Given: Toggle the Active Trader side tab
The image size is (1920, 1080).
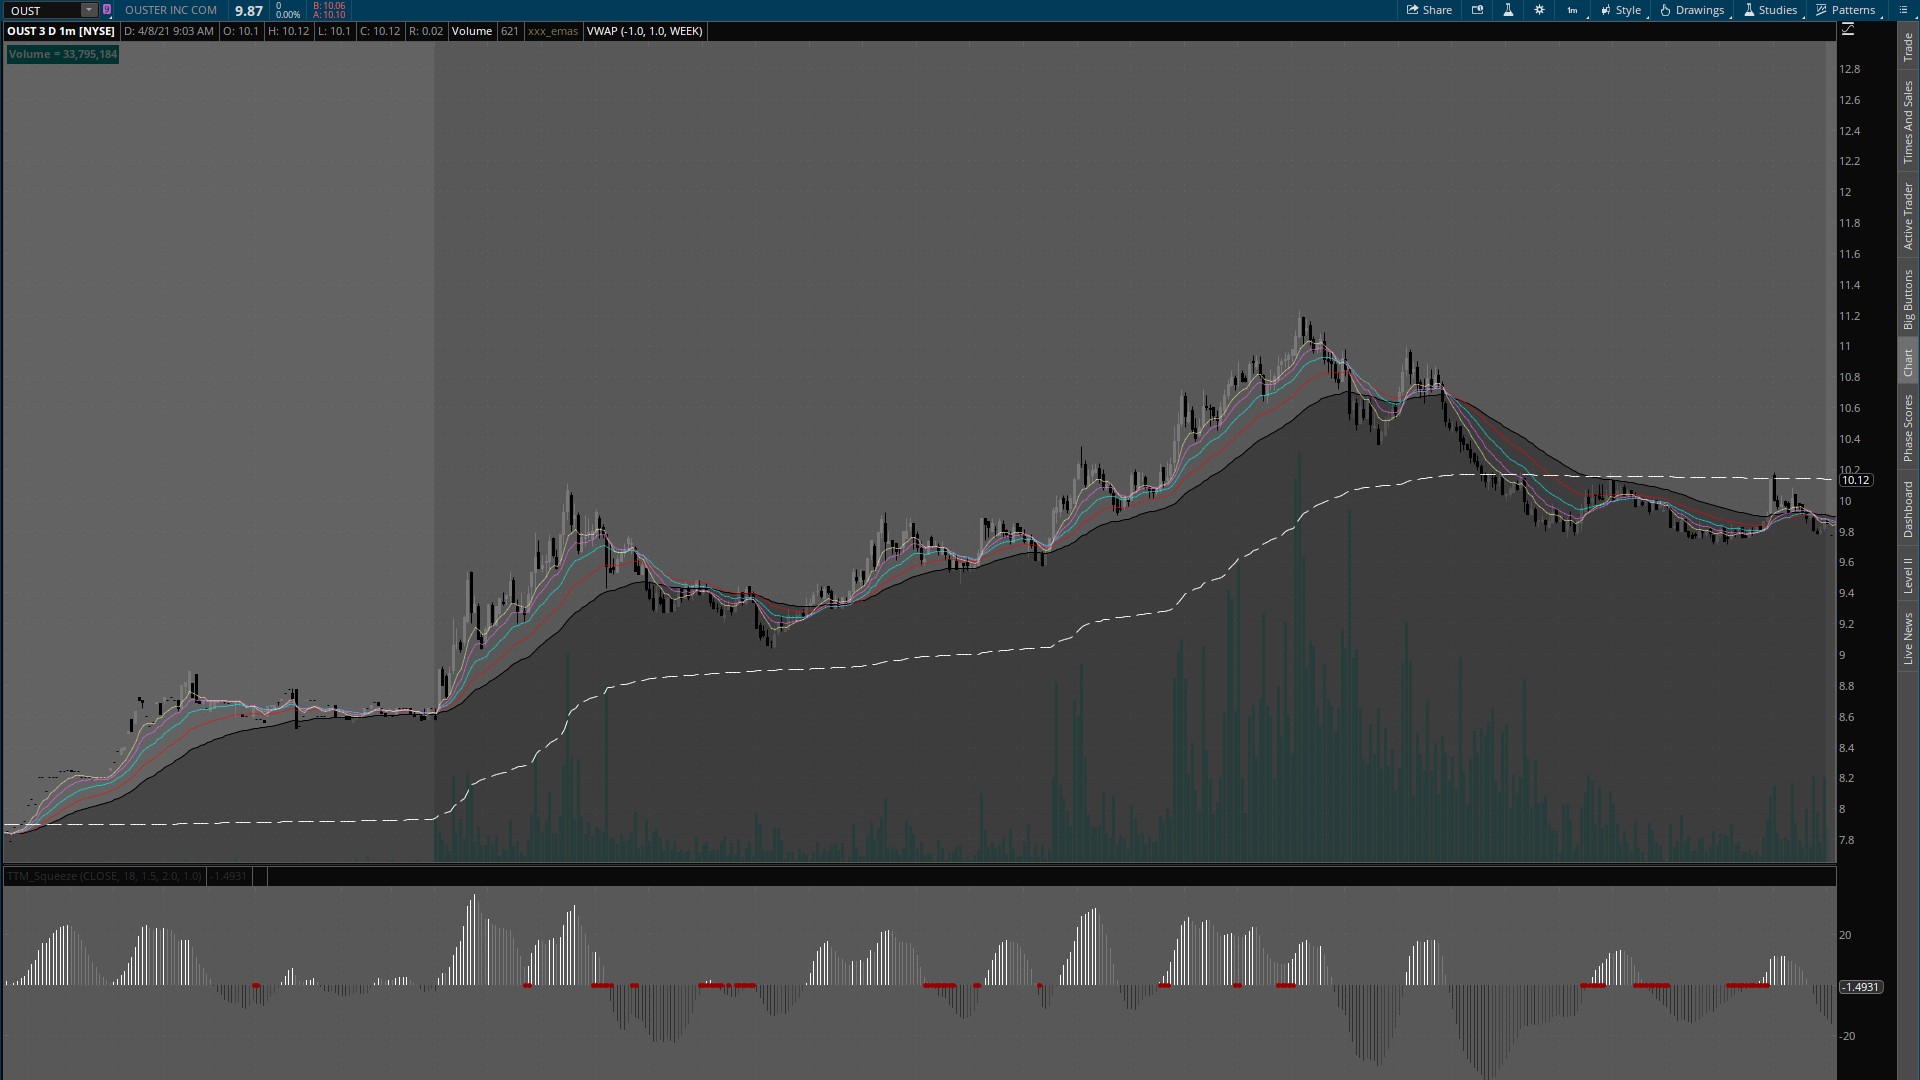Looking at the screenshot, I should coord(1908,216).
